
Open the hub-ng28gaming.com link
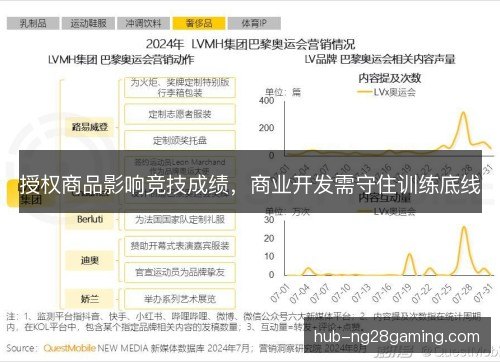[397, 337]
